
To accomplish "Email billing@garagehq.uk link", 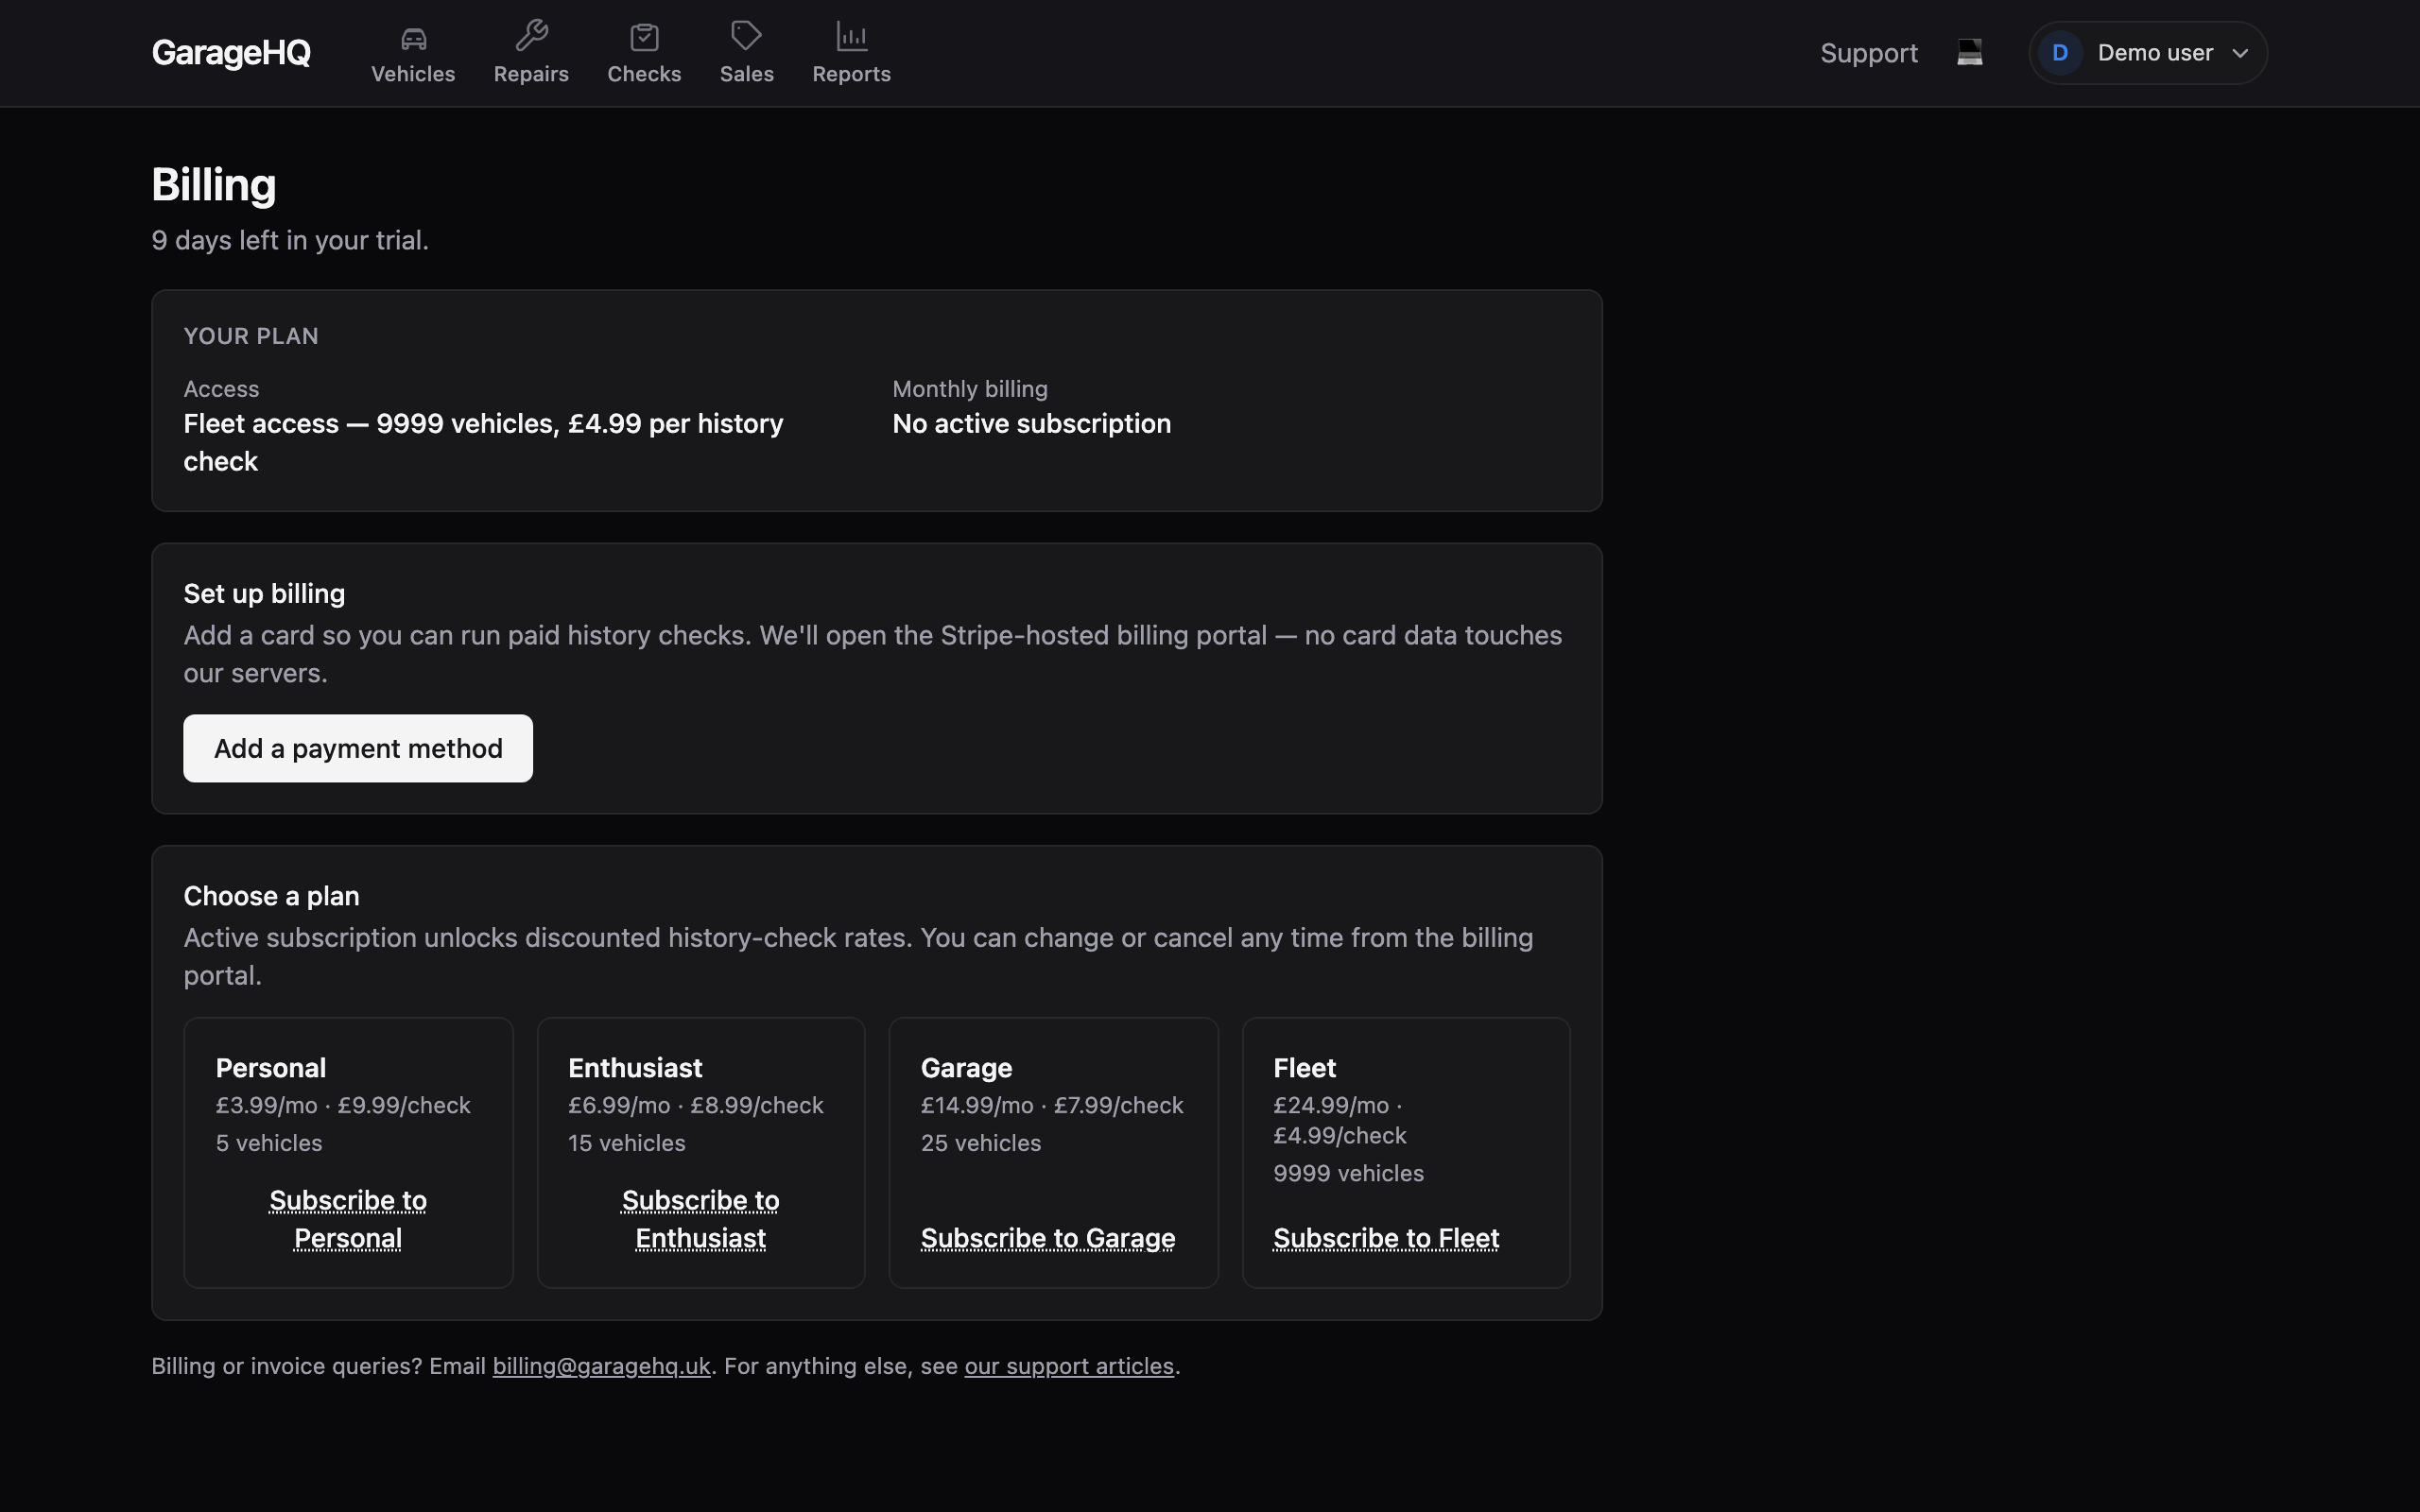I will (x=601, y=1366).
